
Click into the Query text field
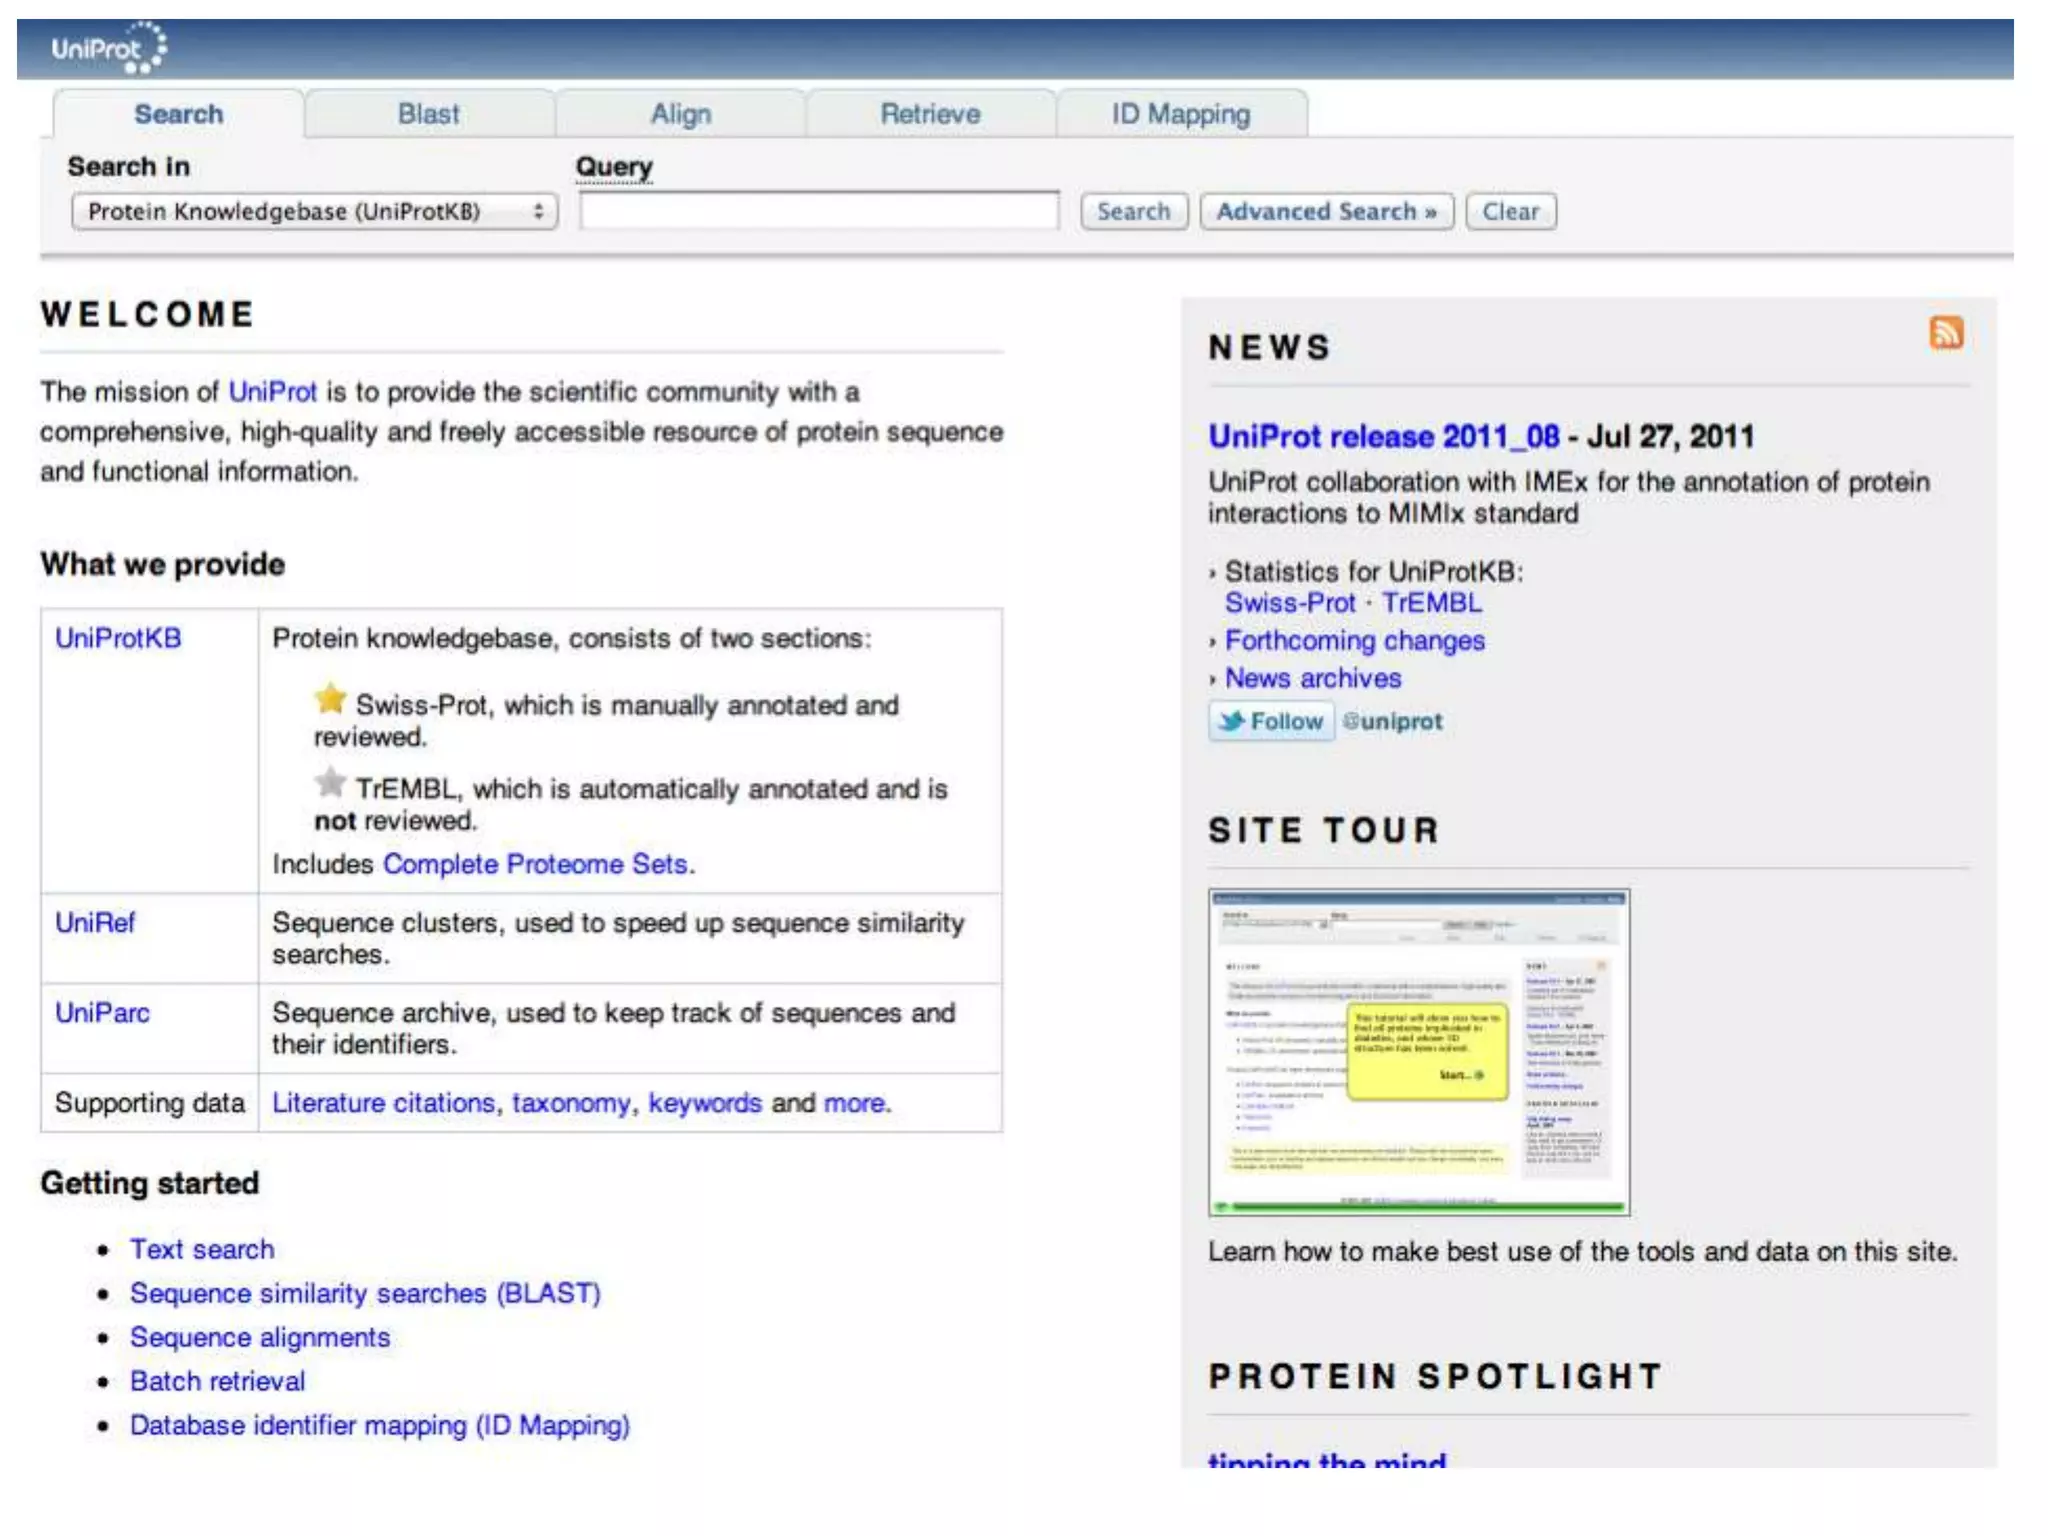point(818,211)
